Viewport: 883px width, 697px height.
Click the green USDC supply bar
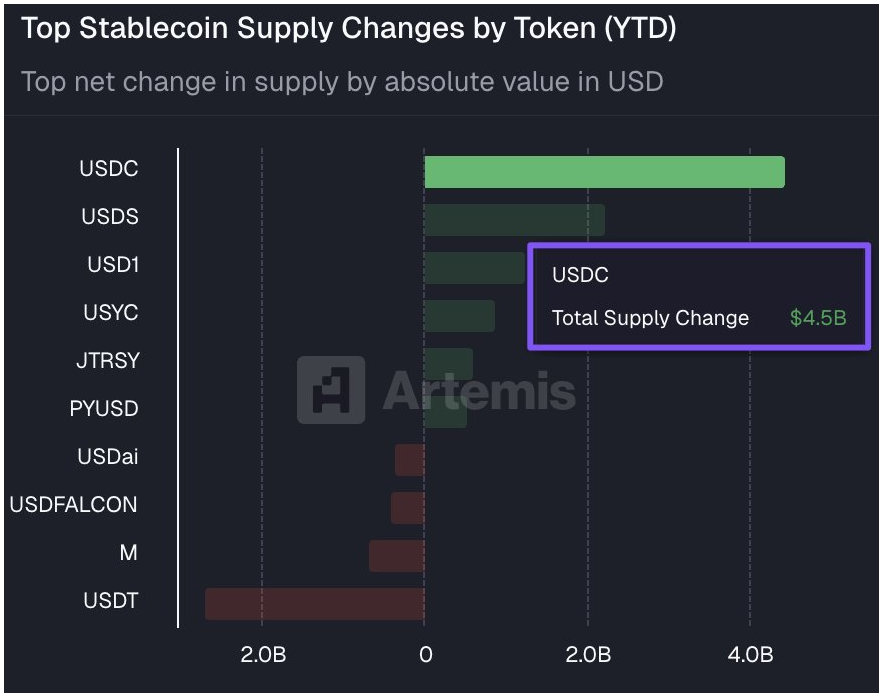click(604, 172)
